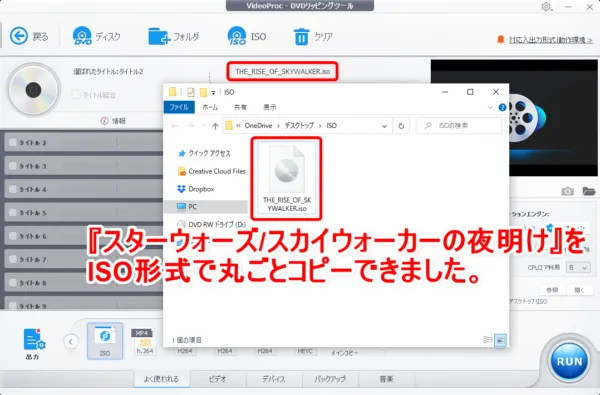Open the recent locations dropdown arrow
This screenshot has height=395, width=600.
click(x=204, y=126)
